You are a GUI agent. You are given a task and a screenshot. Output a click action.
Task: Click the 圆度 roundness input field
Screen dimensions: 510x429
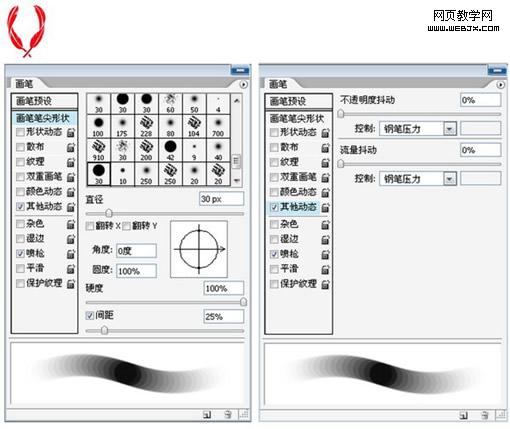click(x=136, y=271)
